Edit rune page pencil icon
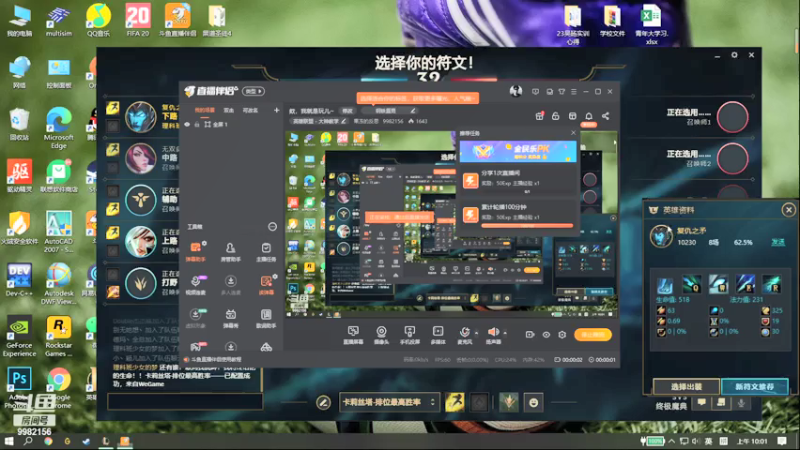Screen dimensions: 800x450 tap(323, 403)
